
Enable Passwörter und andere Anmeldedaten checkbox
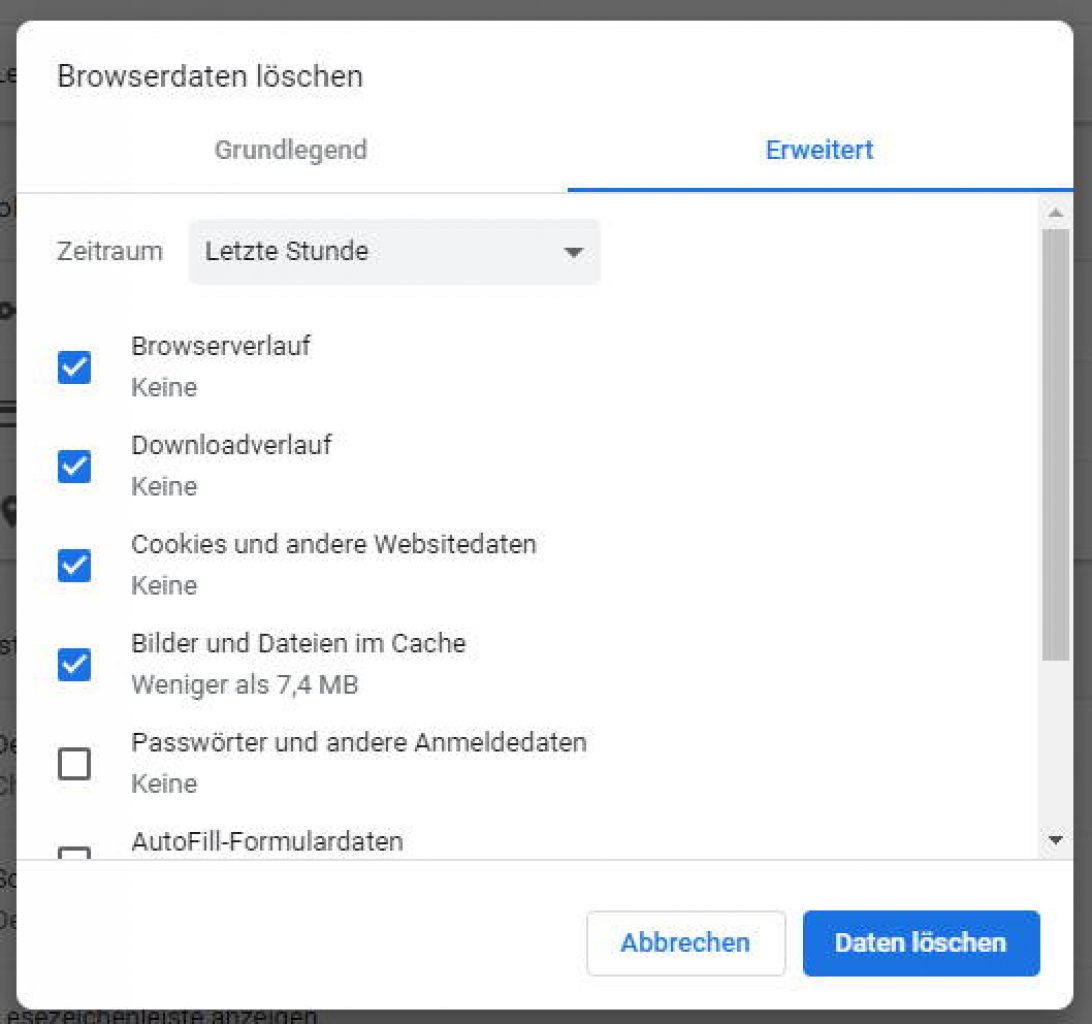[75, 763]
